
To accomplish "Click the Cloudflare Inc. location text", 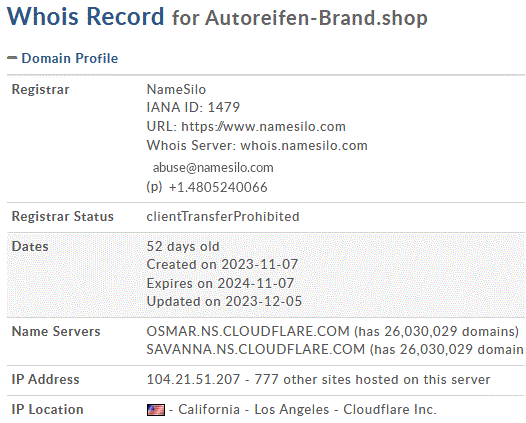I will pyautogui.click(x=389, y=409).
